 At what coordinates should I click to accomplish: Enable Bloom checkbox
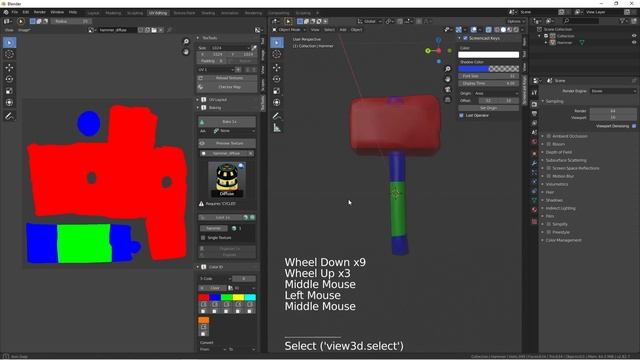click(549, 144)
